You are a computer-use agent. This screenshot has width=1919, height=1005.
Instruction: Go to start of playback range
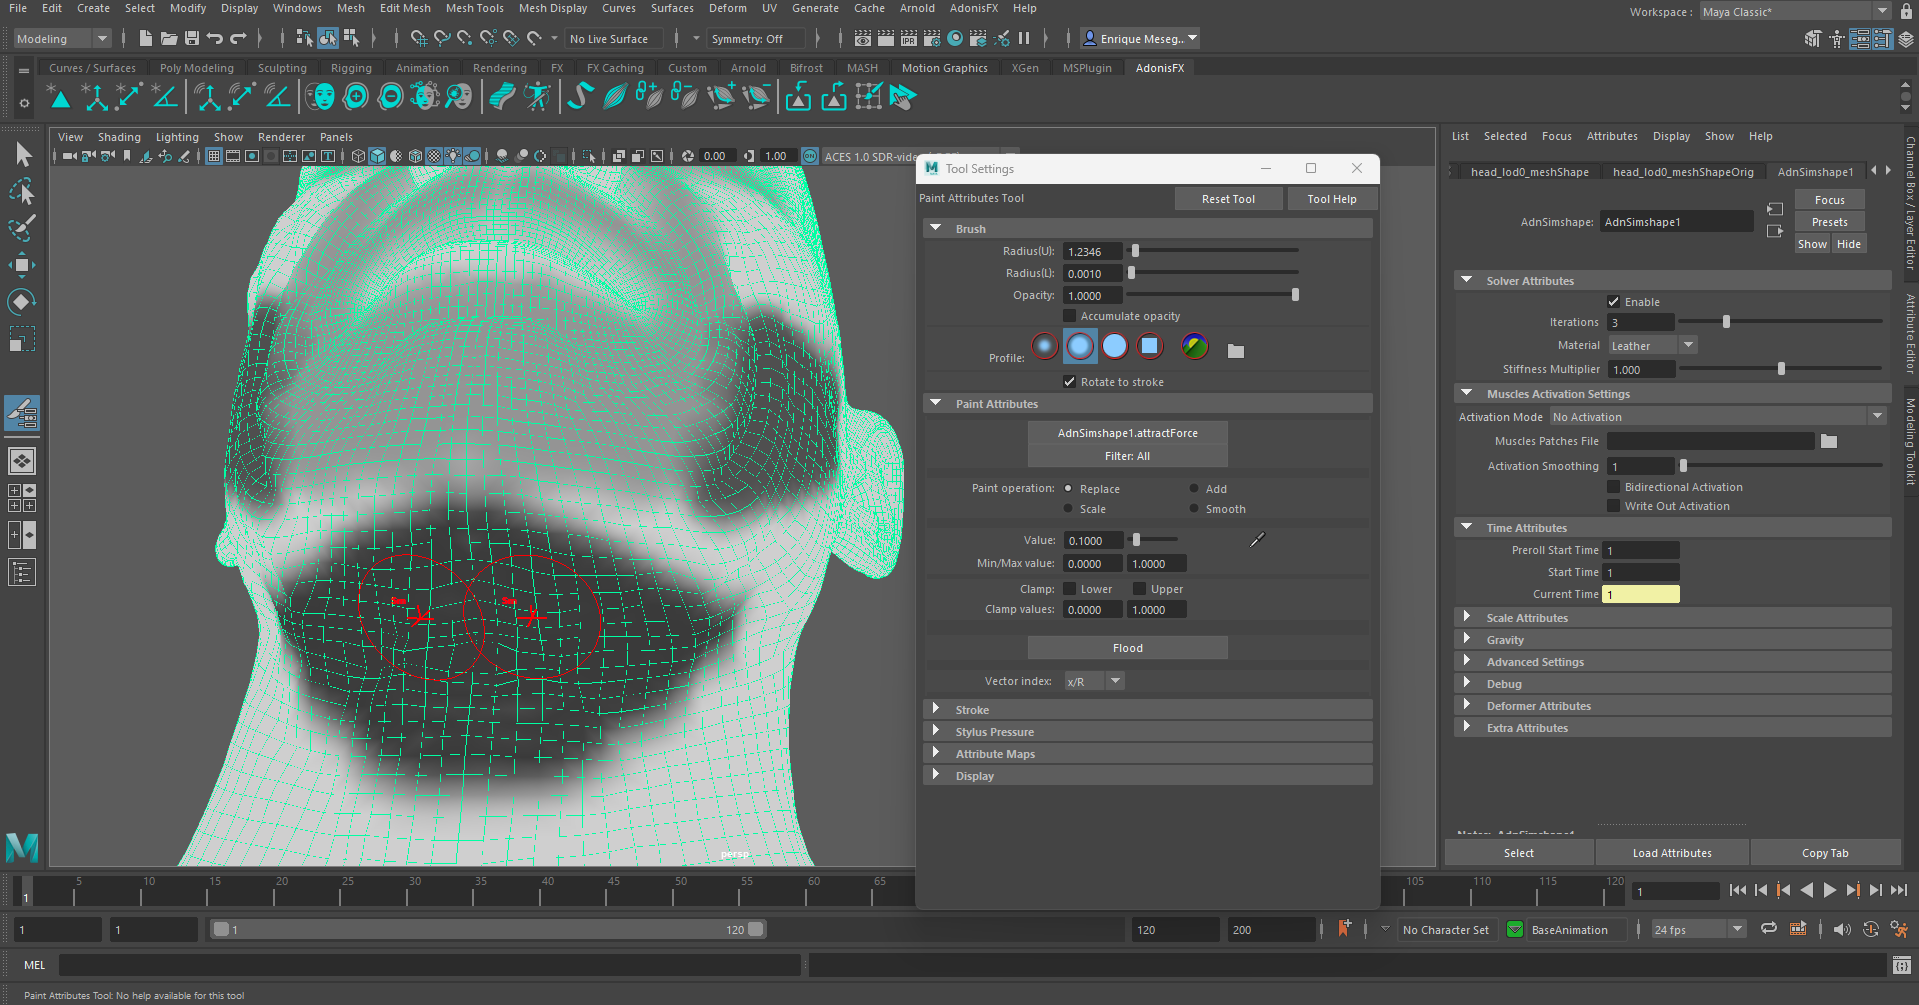coord(1737,890)
